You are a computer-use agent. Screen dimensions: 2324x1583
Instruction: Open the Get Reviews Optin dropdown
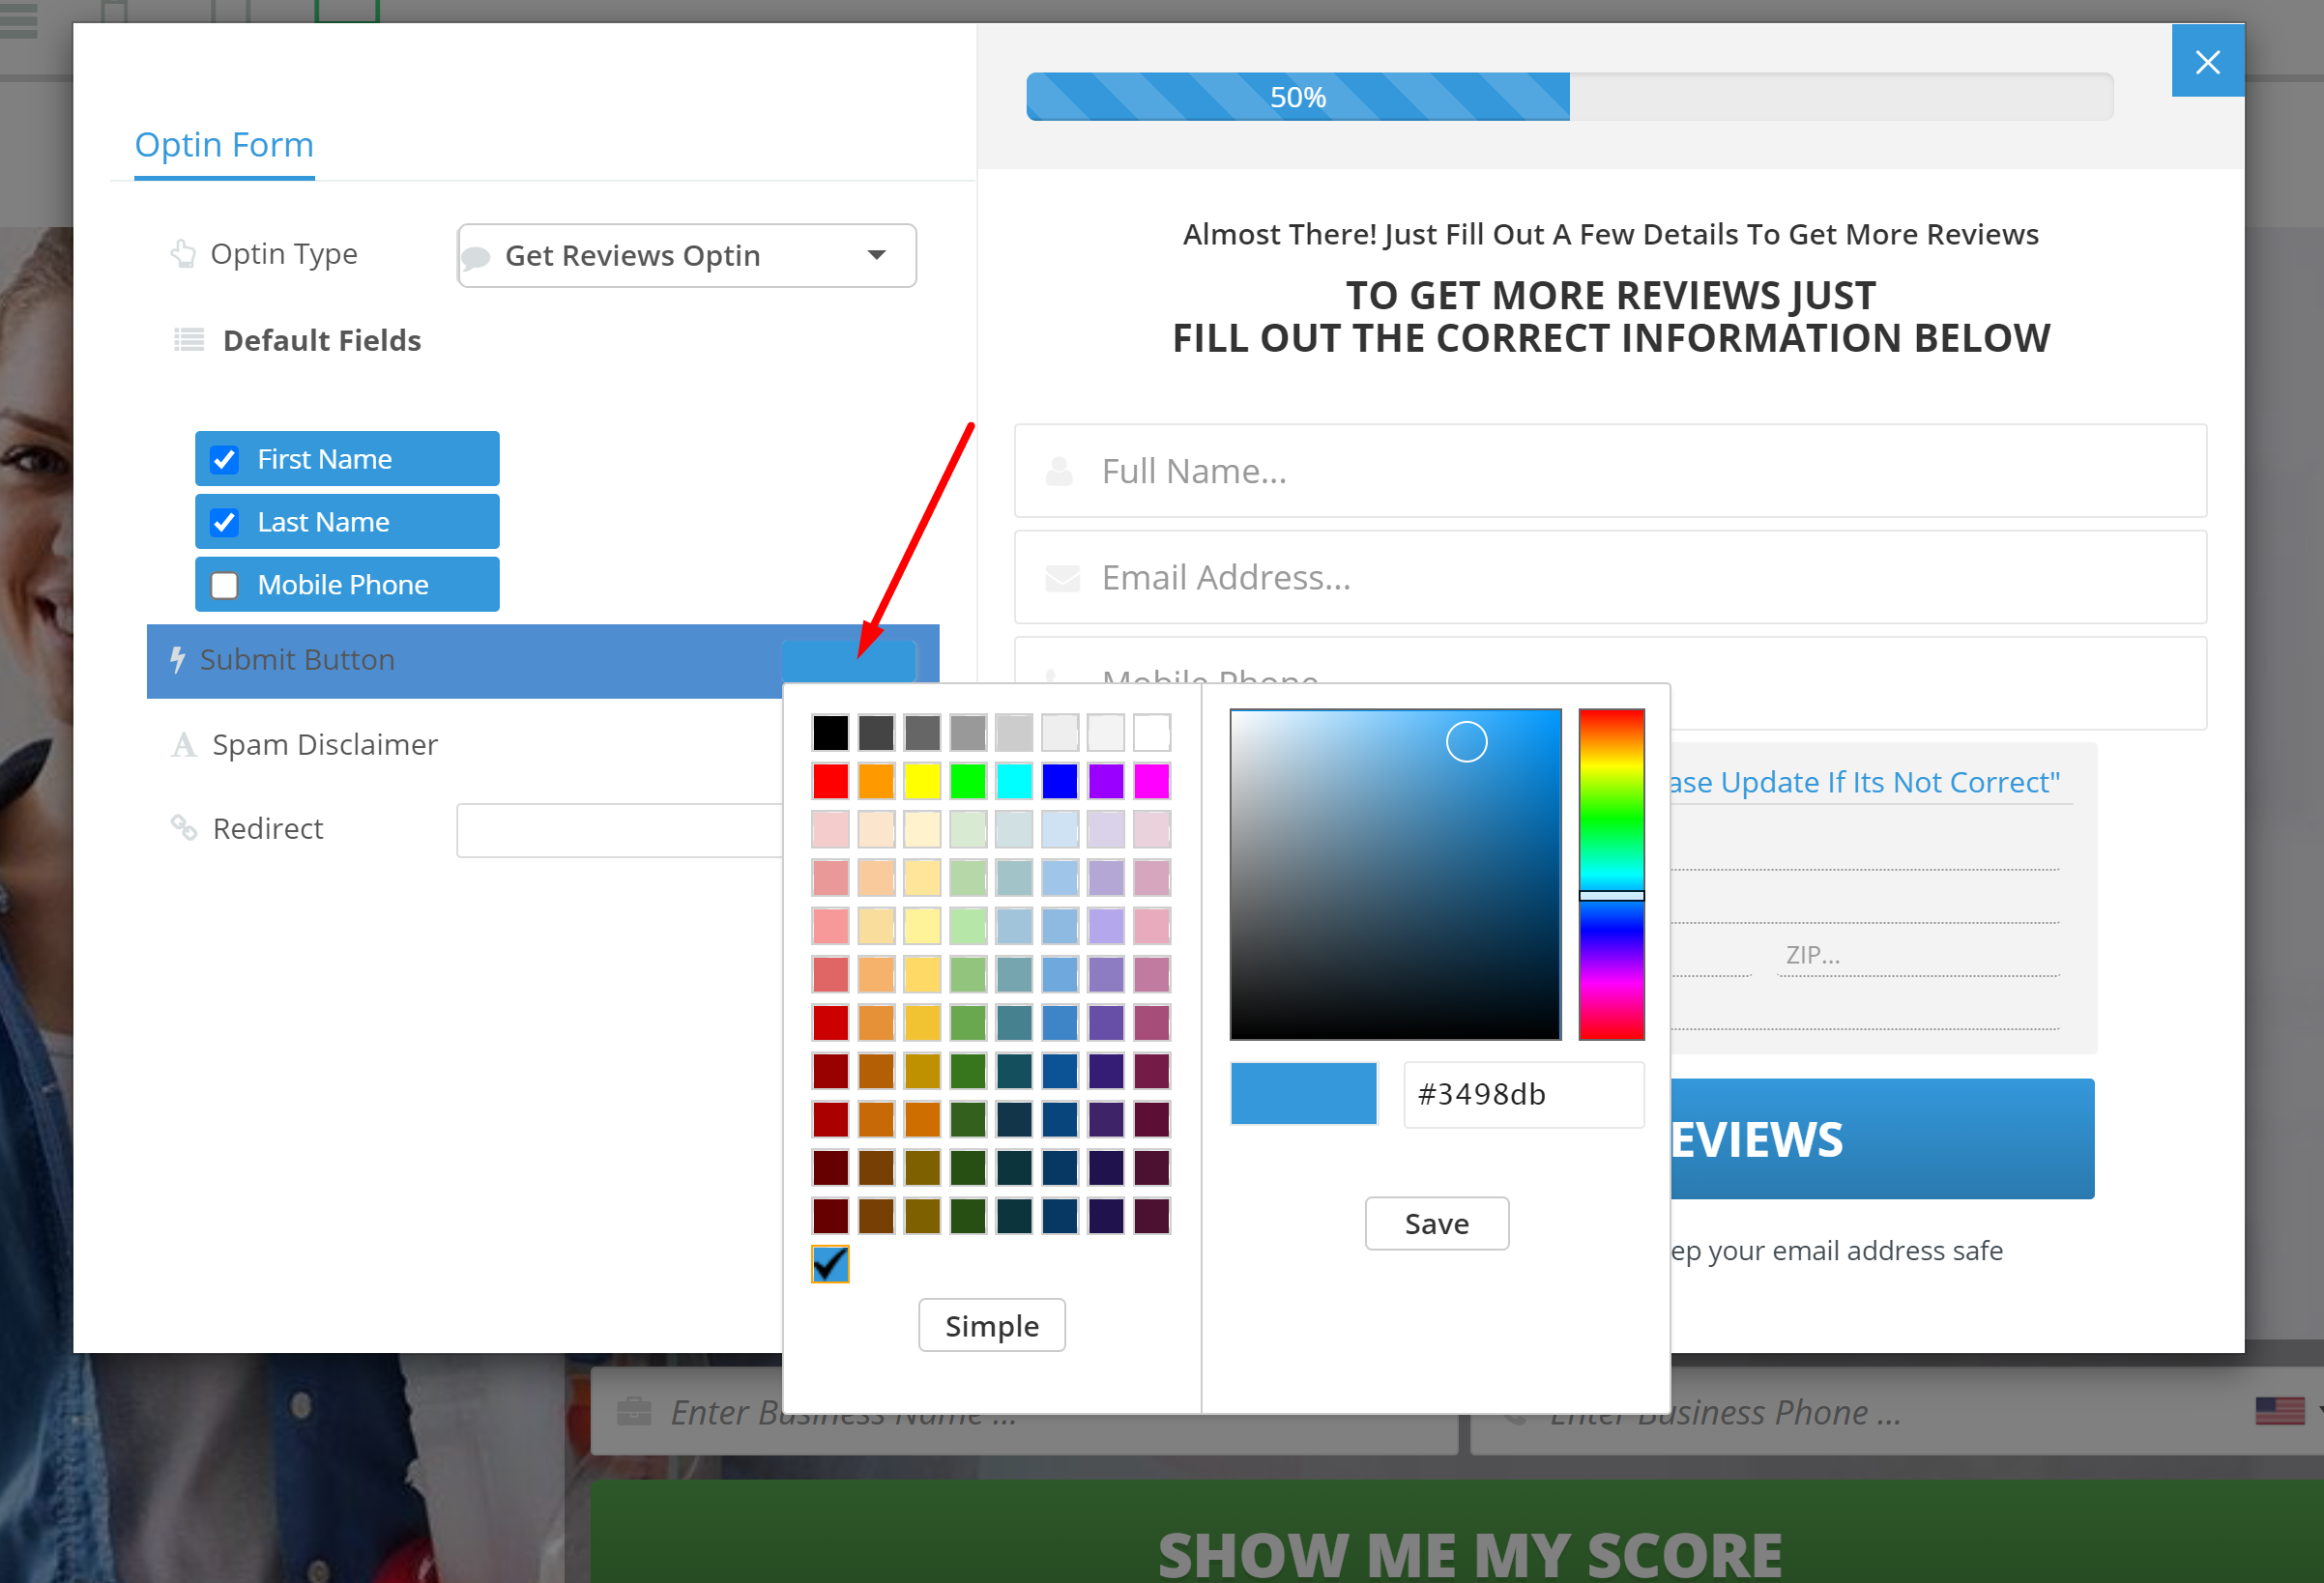(687, 256)
